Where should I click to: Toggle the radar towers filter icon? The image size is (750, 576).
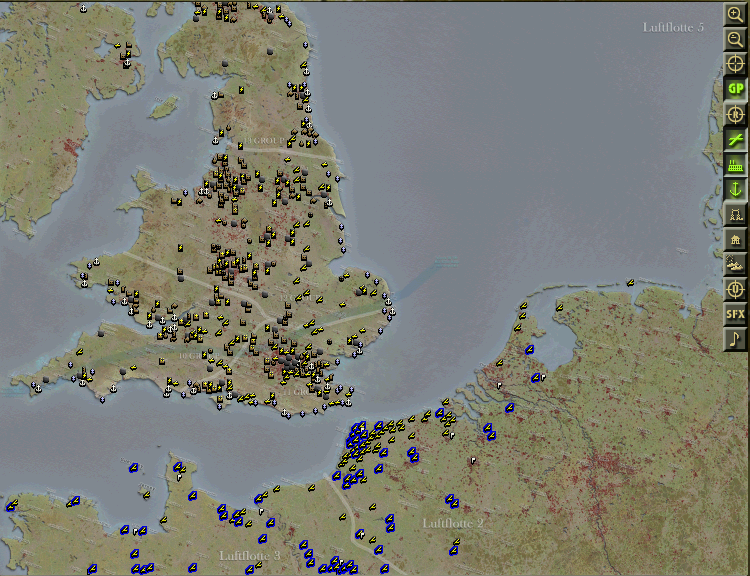735,214
